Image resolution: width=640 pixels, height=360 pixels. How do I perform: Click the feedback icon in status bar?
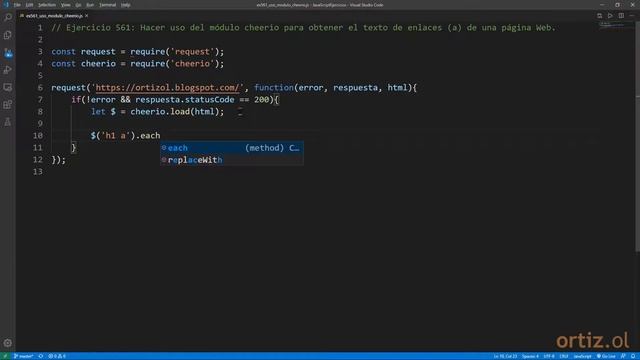623,356
